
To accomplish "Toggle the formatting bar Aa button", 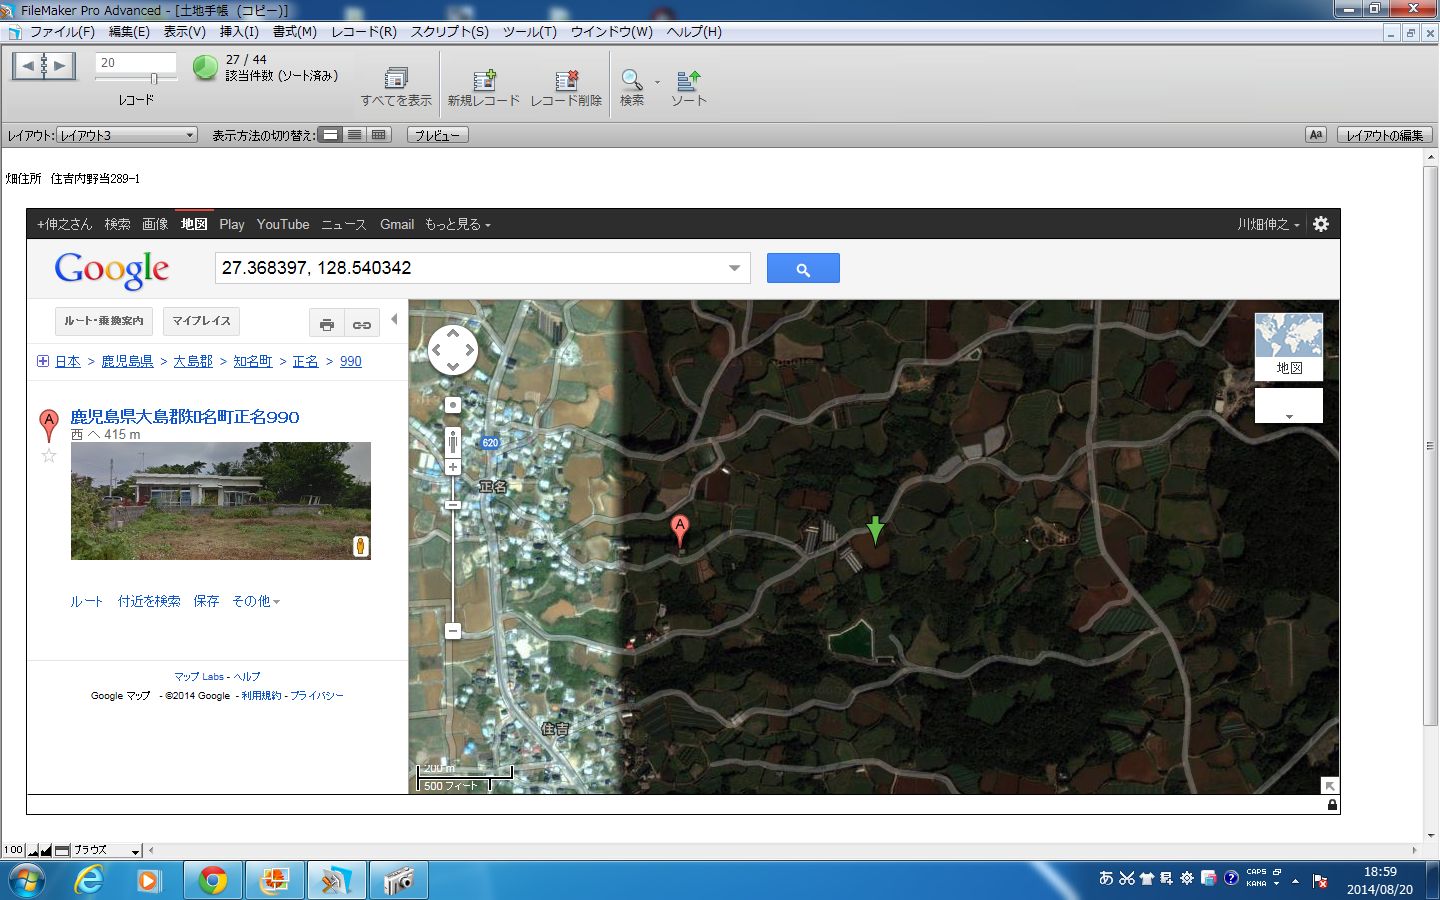I will point(1316,135).
